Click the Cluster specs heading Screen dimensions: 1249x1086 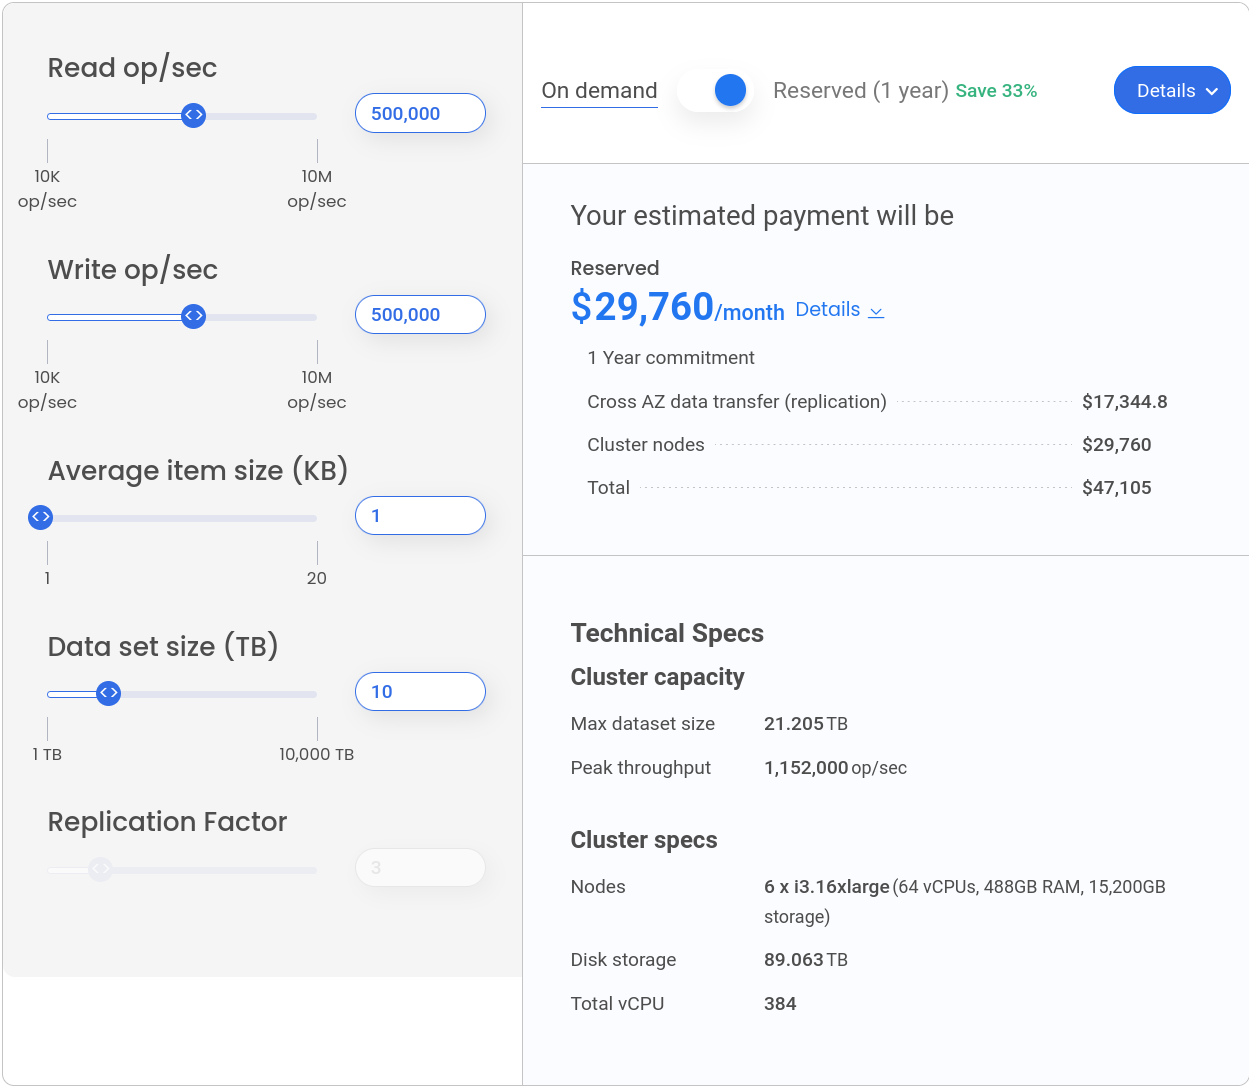tap(644, 840)
